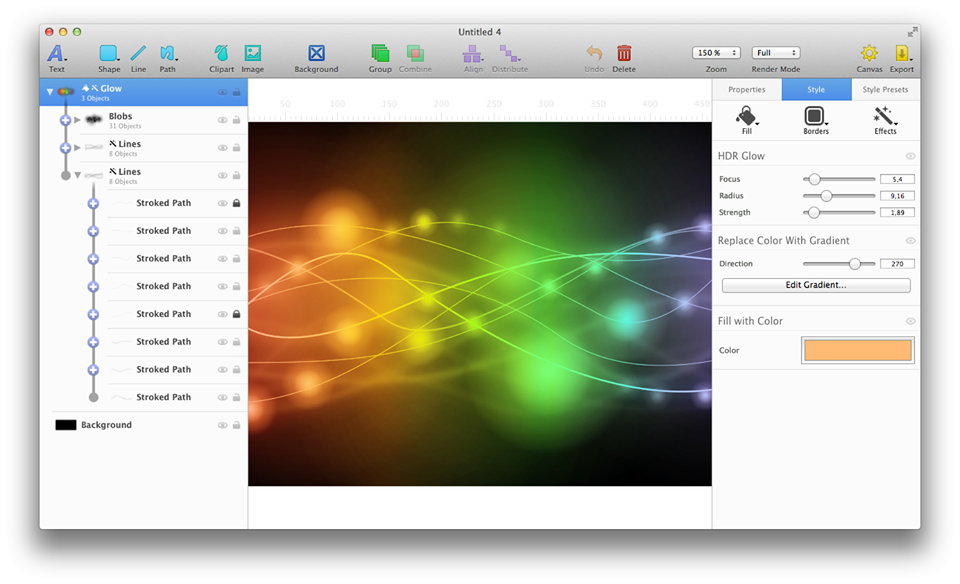Switch to the Properties tab
960x584 pixels.
pyautogui.click(x=747, y=89)
